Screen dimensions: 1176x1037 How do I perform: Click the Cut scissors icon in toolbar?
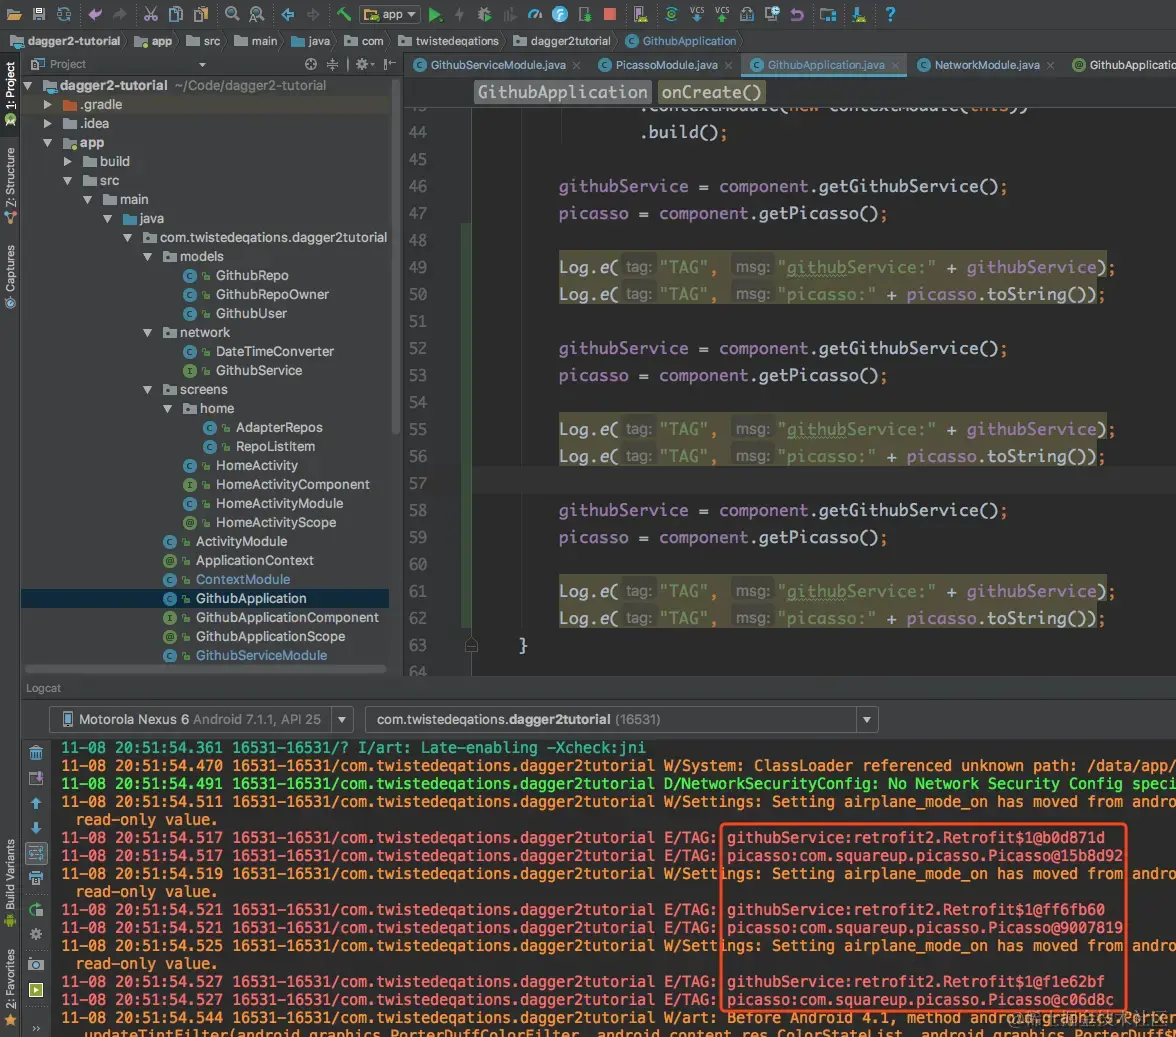pos(150,14)
